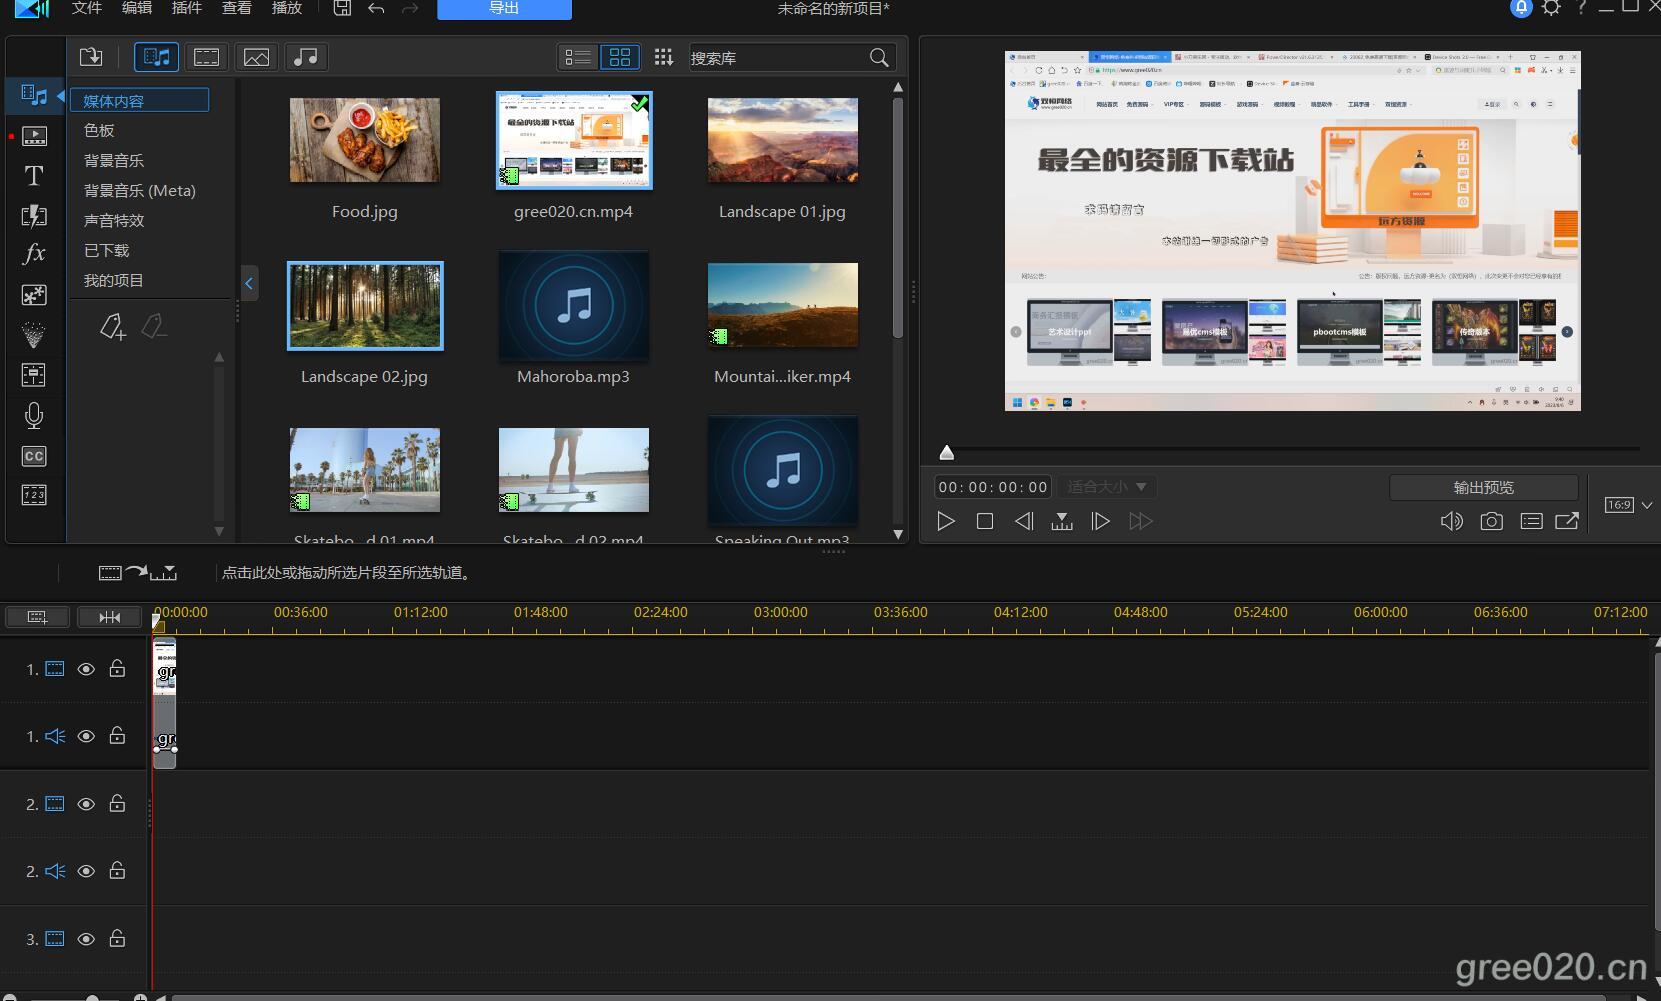Step to previous frame
Screen dimensions: 1661x1001
[1024, 521]
